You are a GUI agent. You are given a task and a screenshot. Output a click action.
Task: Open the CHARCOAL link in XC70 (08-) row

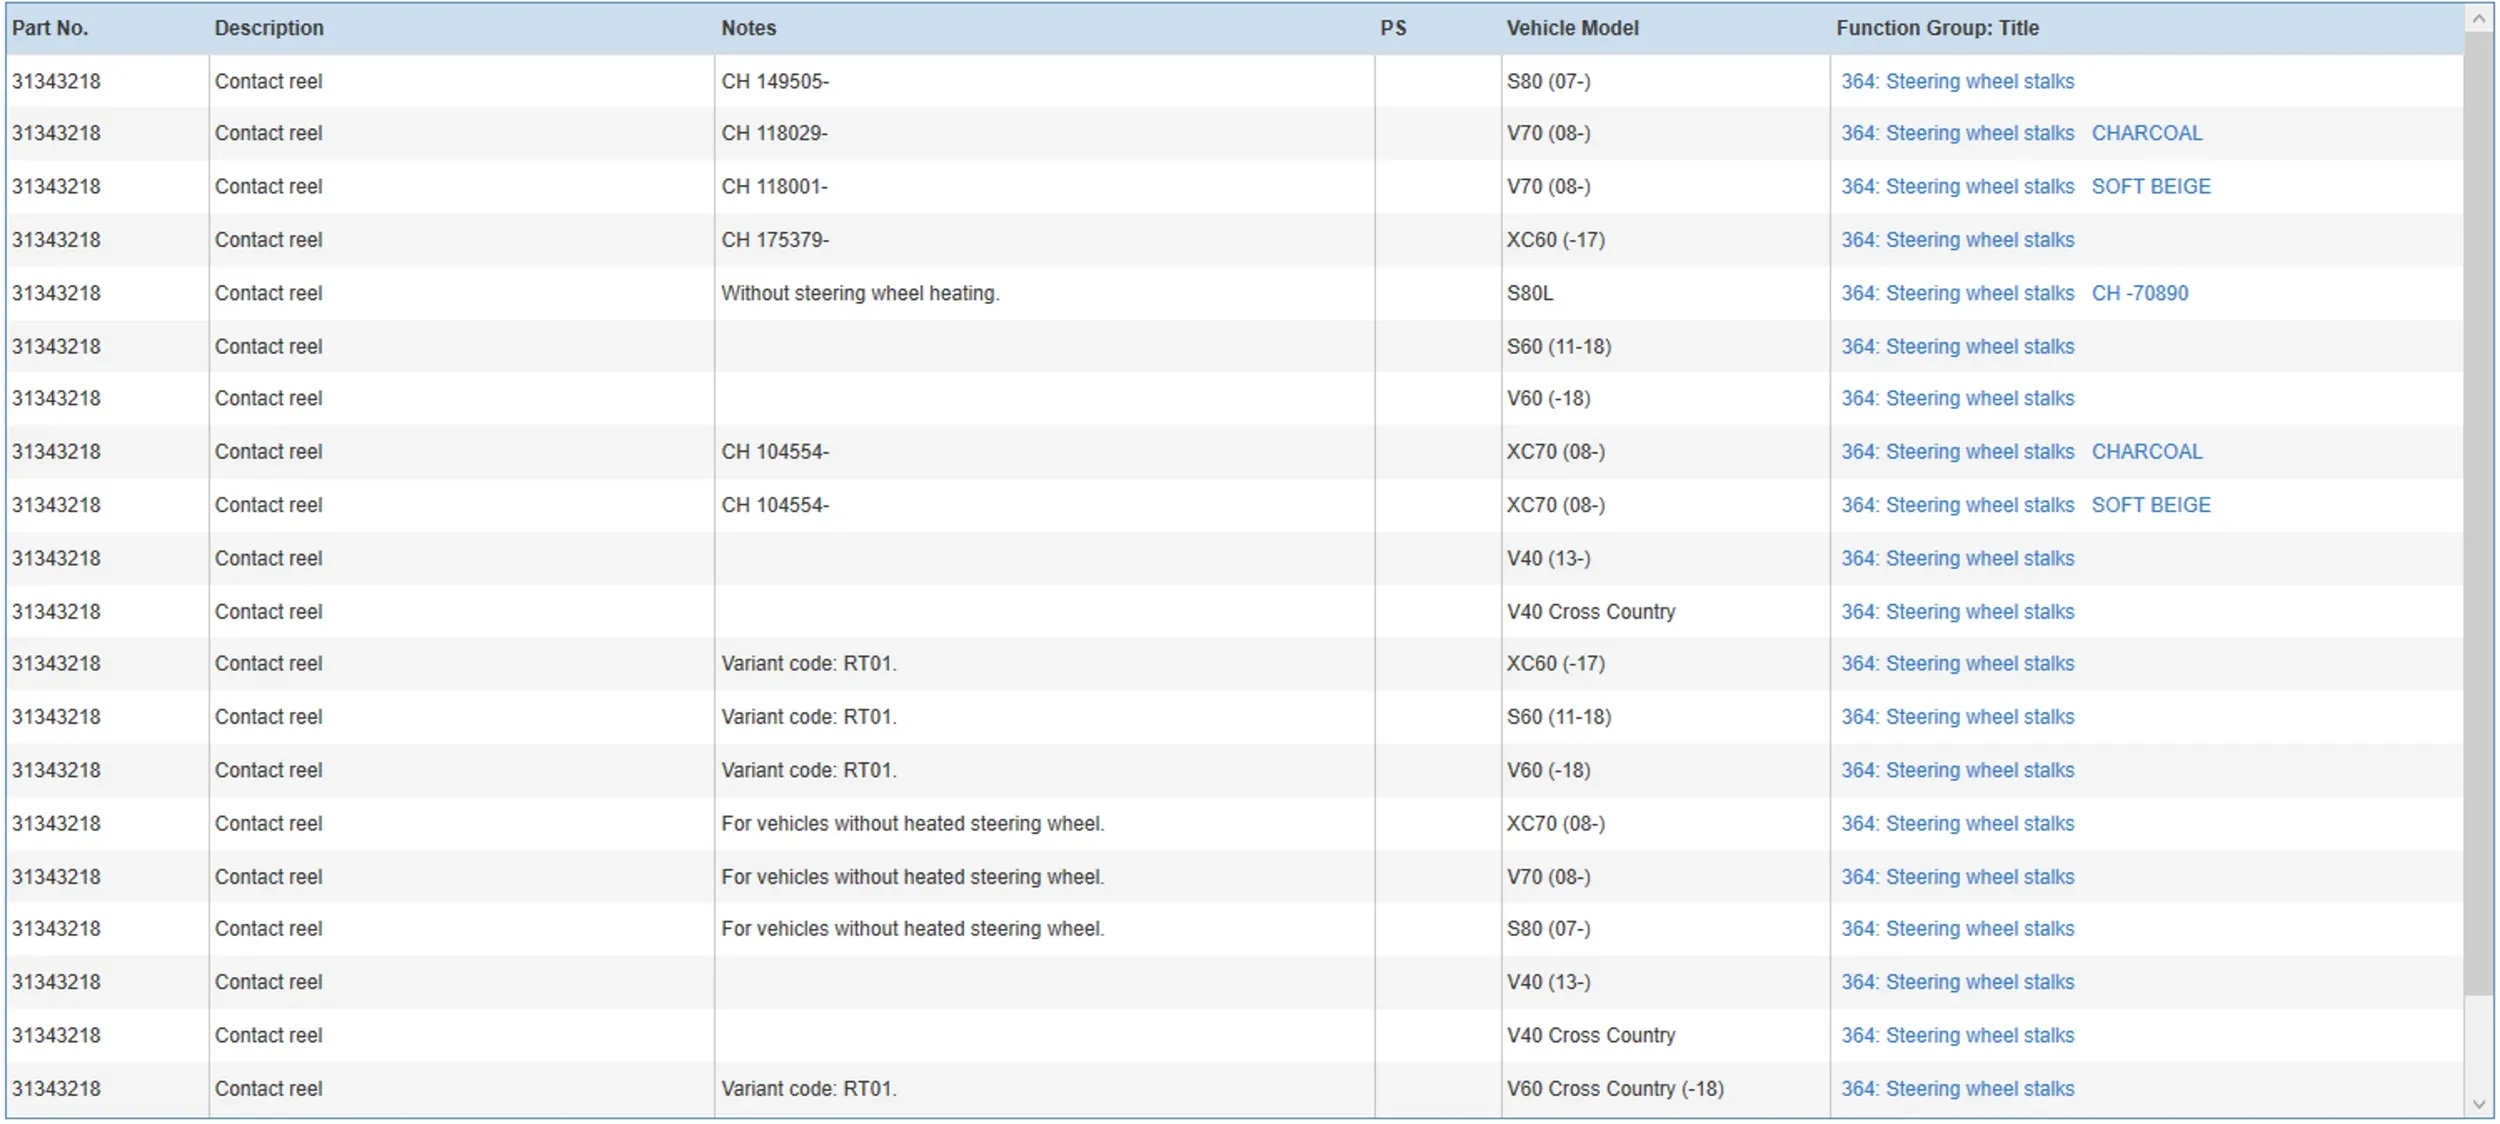[2146, 451]
